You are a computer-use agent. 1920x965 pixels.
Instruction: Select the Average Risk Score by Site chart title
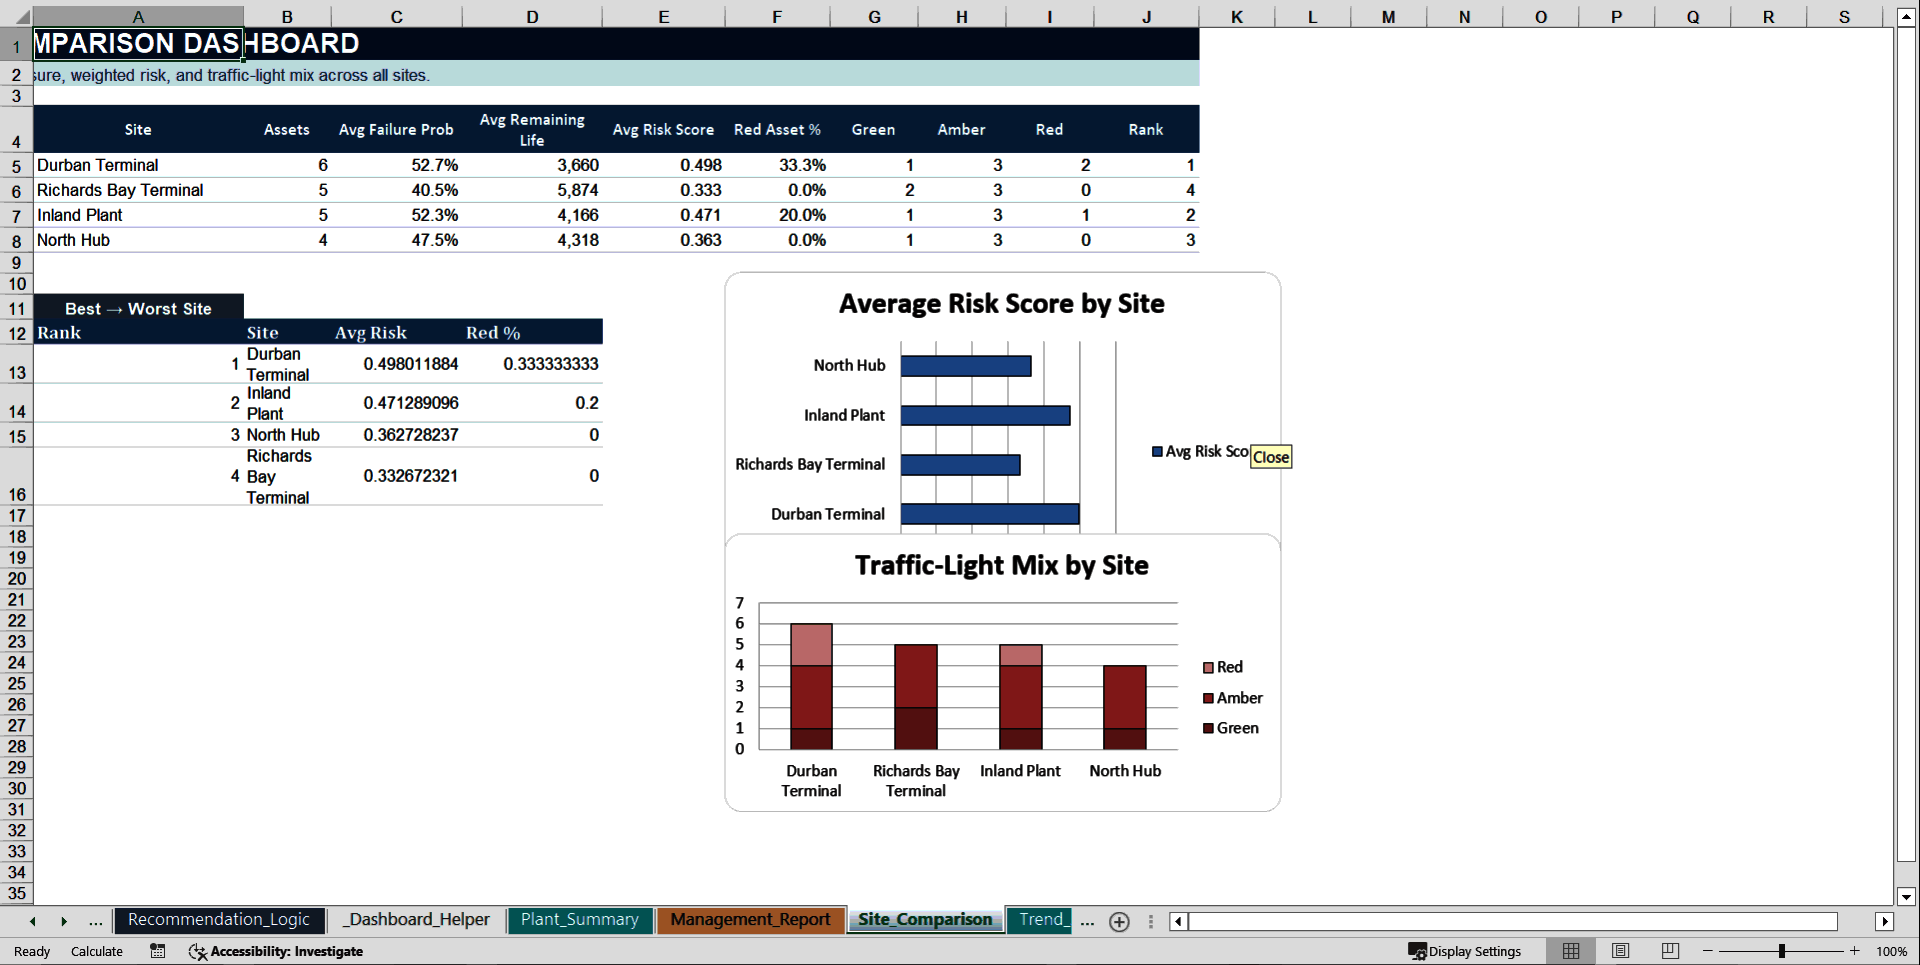coord(1001,303)
